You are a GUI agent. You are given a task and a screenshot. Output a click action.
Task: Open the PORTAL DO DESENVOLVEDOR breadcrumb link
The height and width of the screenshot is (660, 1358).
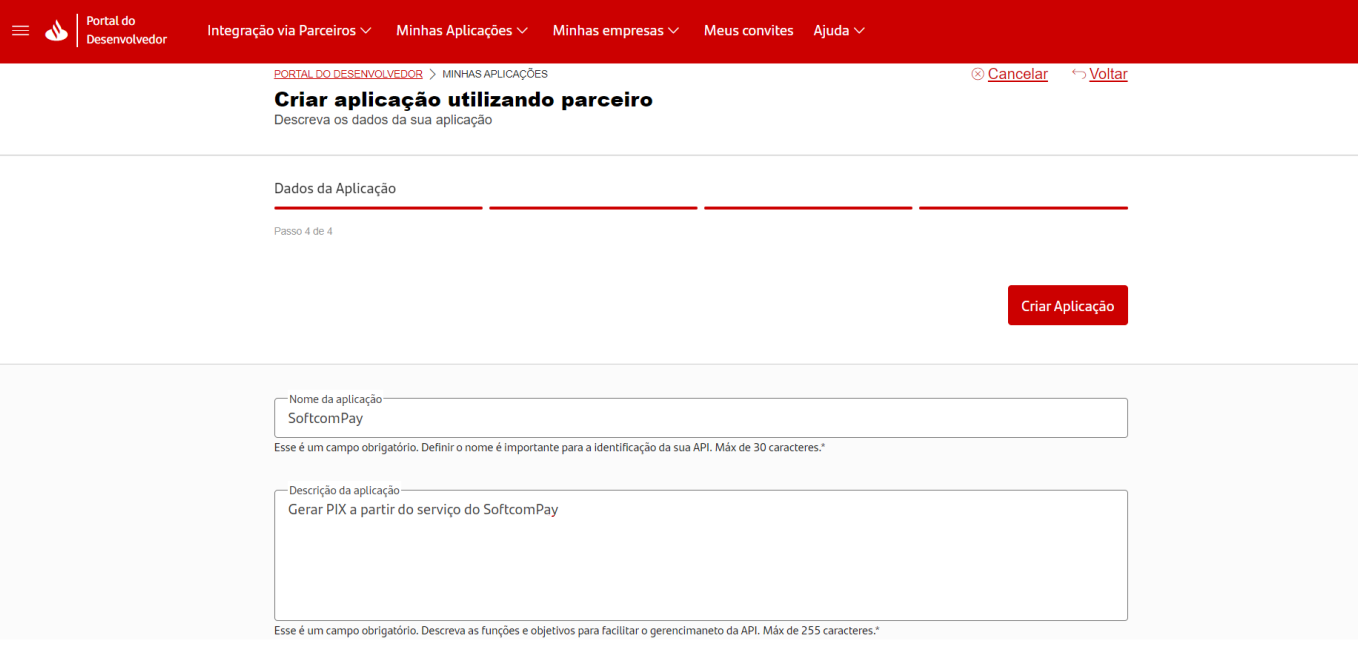348,73
